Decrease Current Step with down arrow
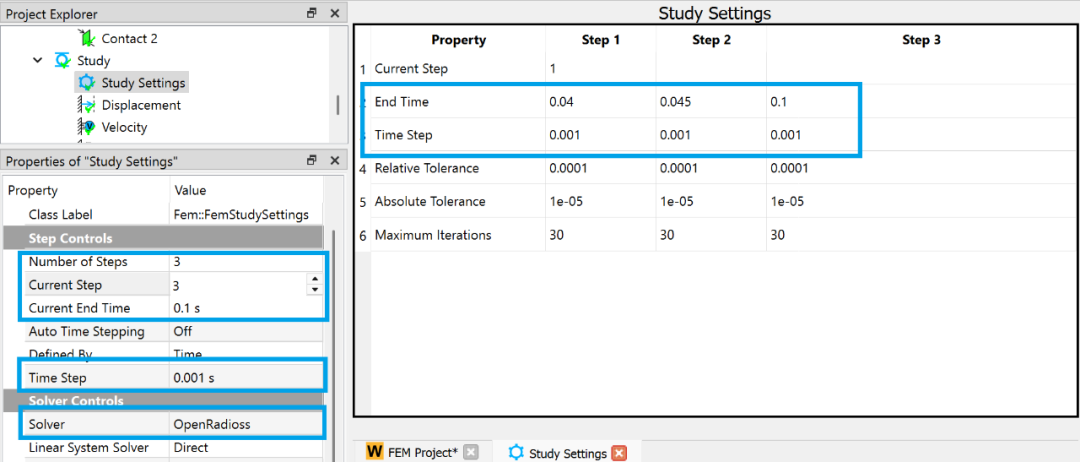The height and width of the screenshot is (462, 1080). click(x=315, y=290)
